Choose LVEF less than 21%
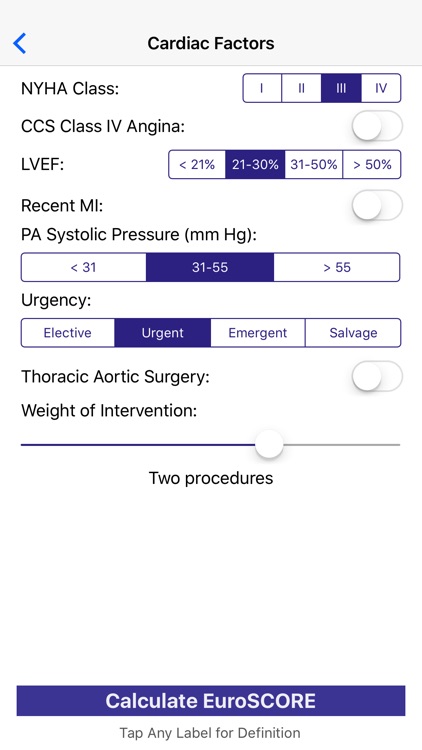Viewport: 422px width, 750px height. point(197,165)
